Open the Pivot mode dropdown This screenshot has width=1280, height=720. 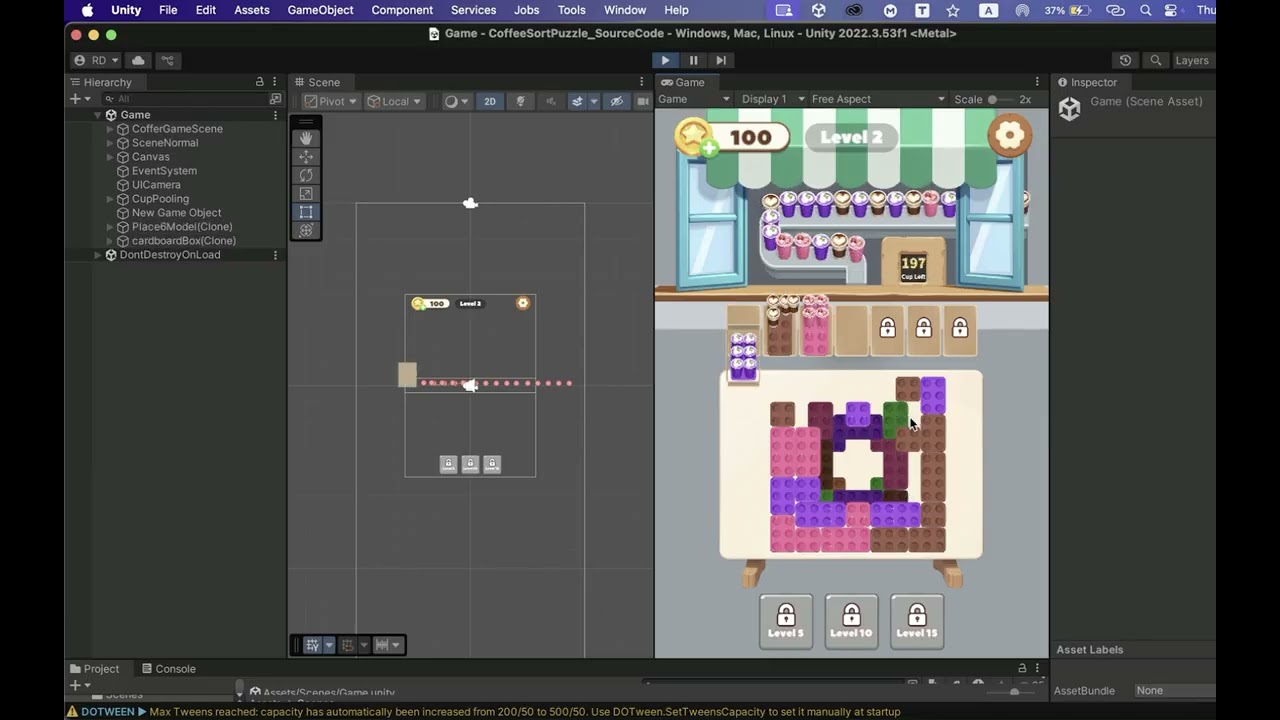[x=331, y=101]
